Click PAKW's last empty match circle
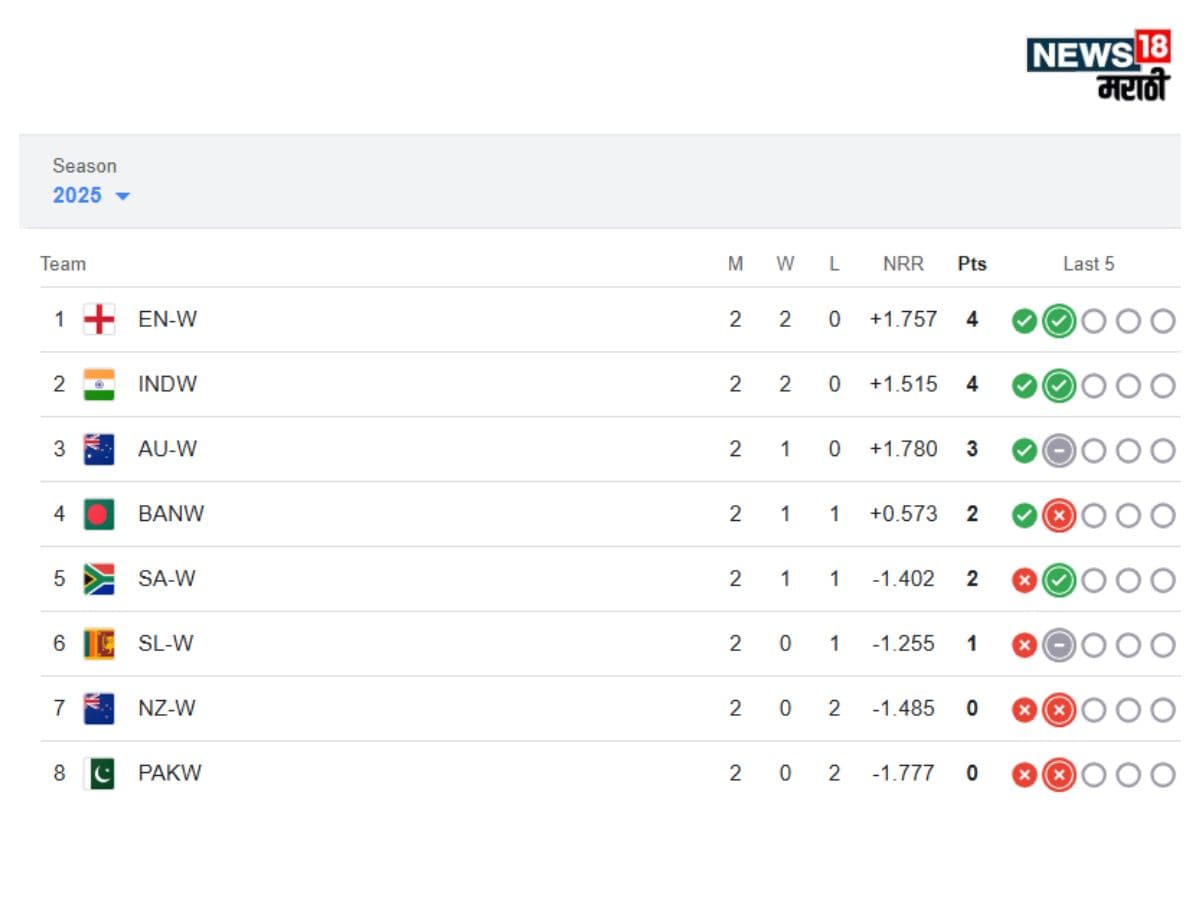This screenshot has width=1200, height=900. point(1162,775)
